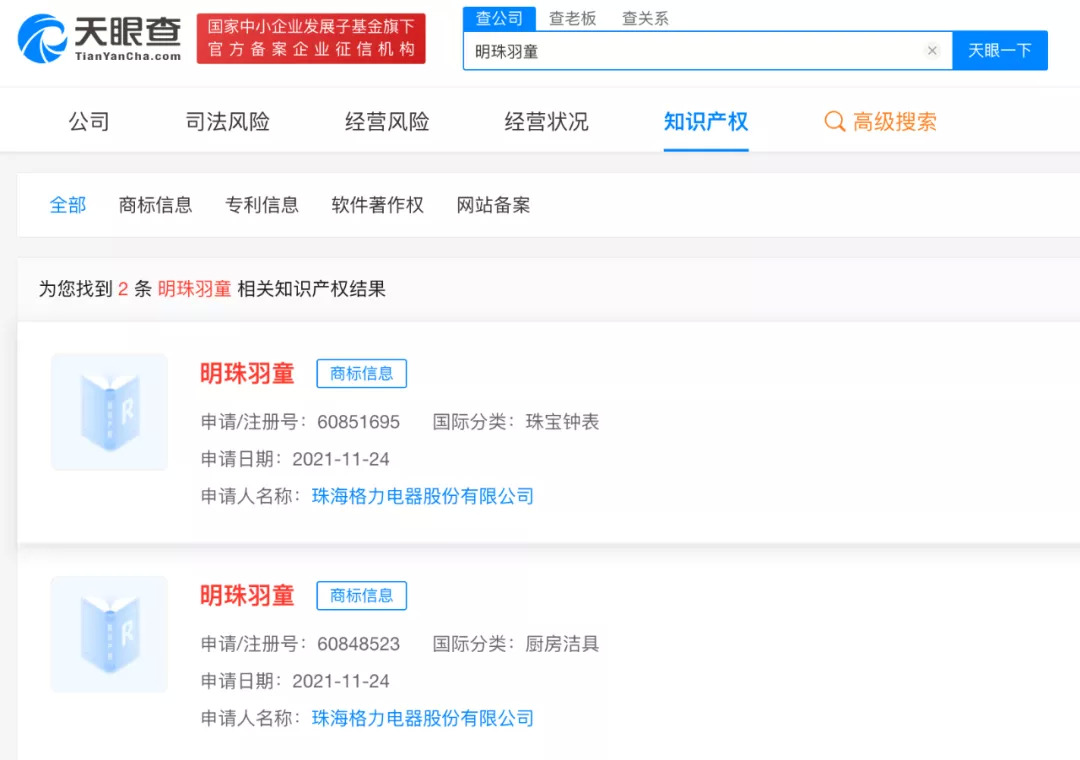Select registration number 60851695 text
The image size is (1080, 760).
coord(358,422)
